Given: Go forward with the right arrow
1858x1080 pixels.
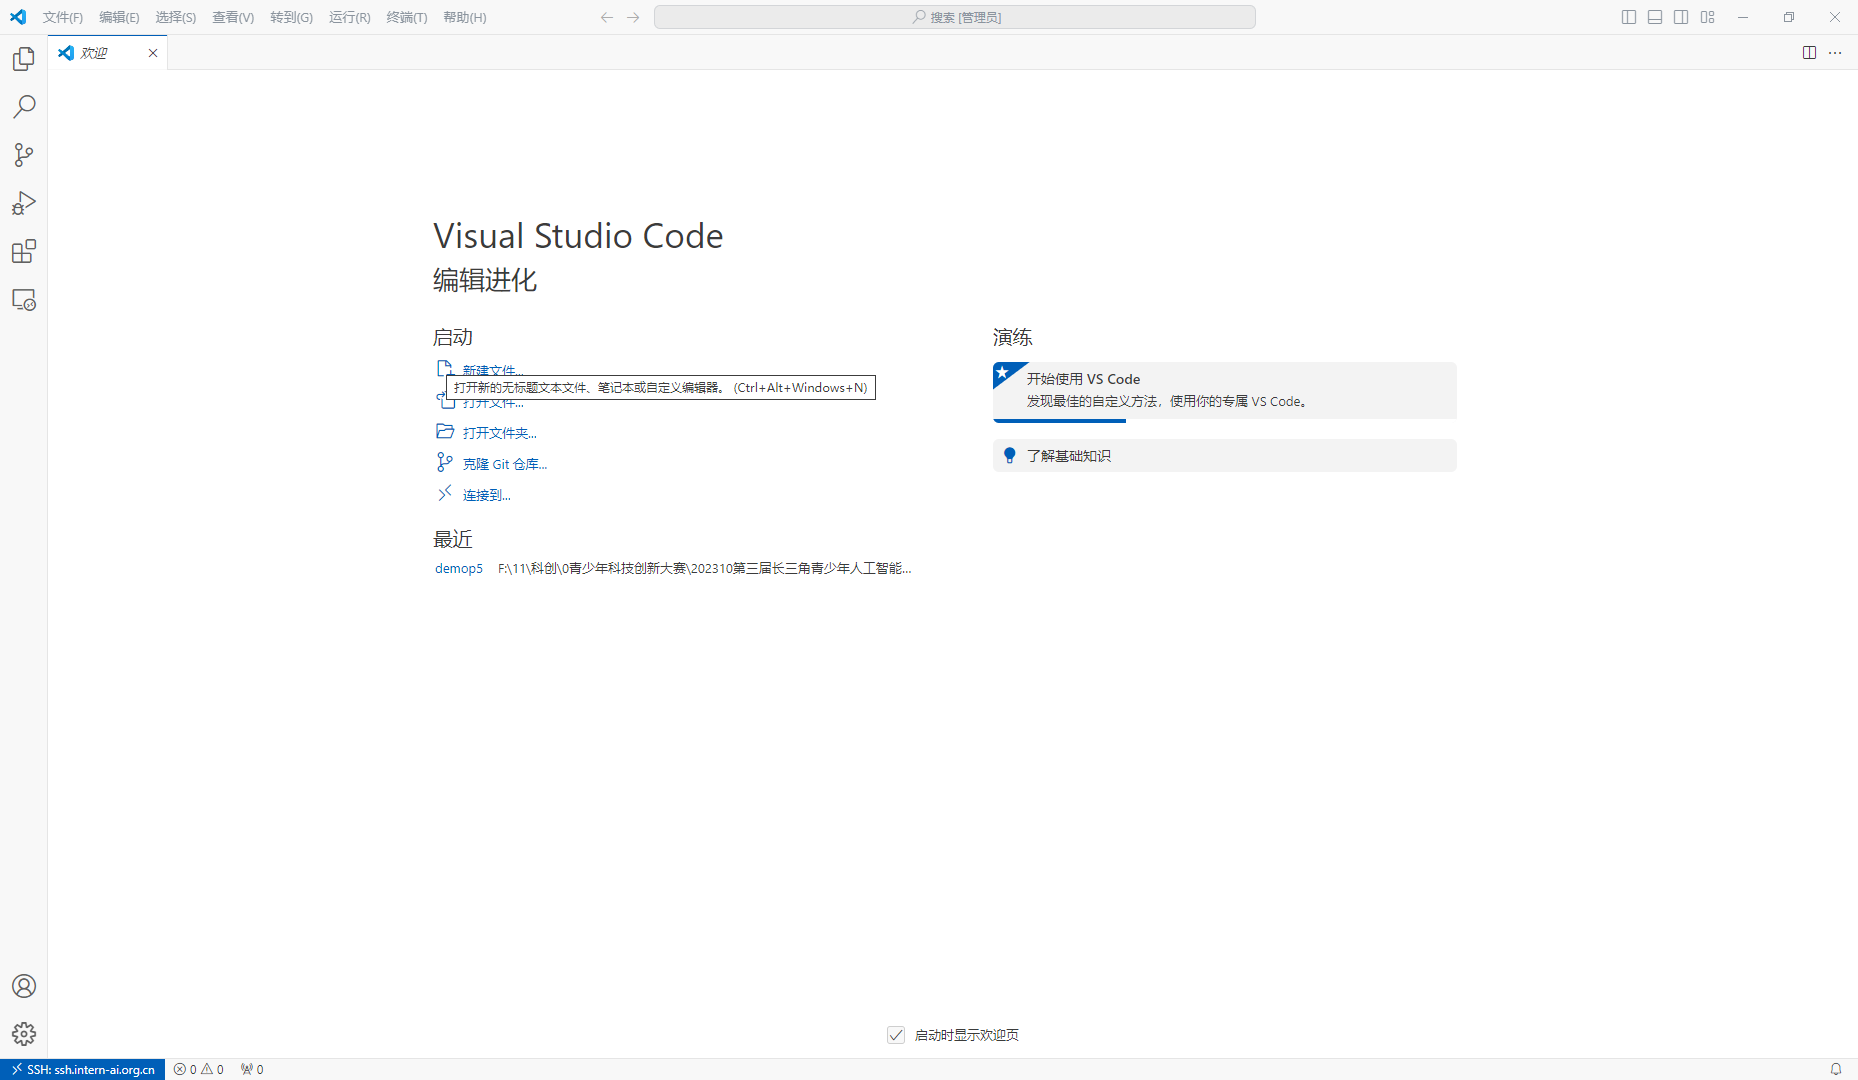Looking at the screenshot, I should pyautogui.click(x=633, y=17).
